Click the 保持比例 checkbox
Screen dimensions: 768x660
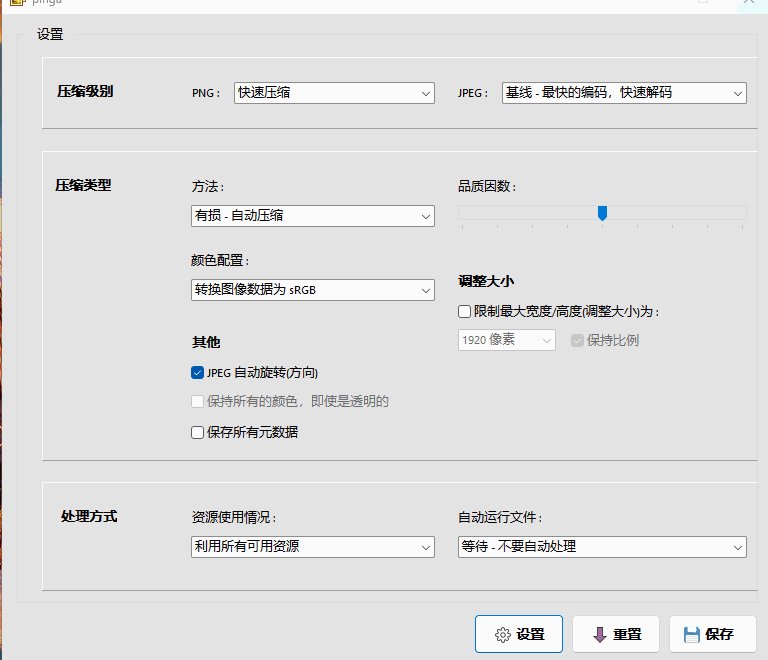tap(577, 340)
